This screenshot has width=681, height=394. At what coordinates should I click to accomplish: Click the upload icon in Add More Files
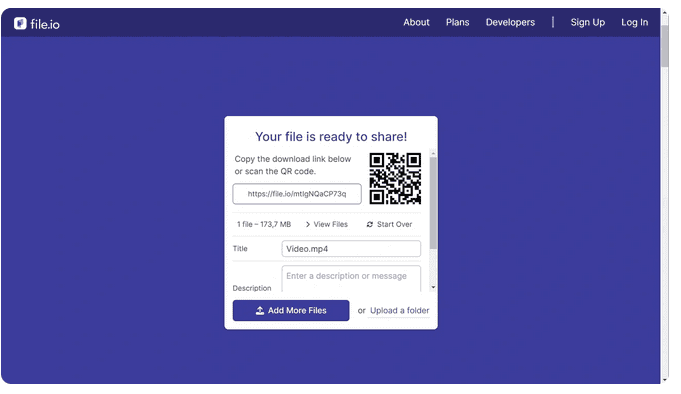(x=260, y=310)
